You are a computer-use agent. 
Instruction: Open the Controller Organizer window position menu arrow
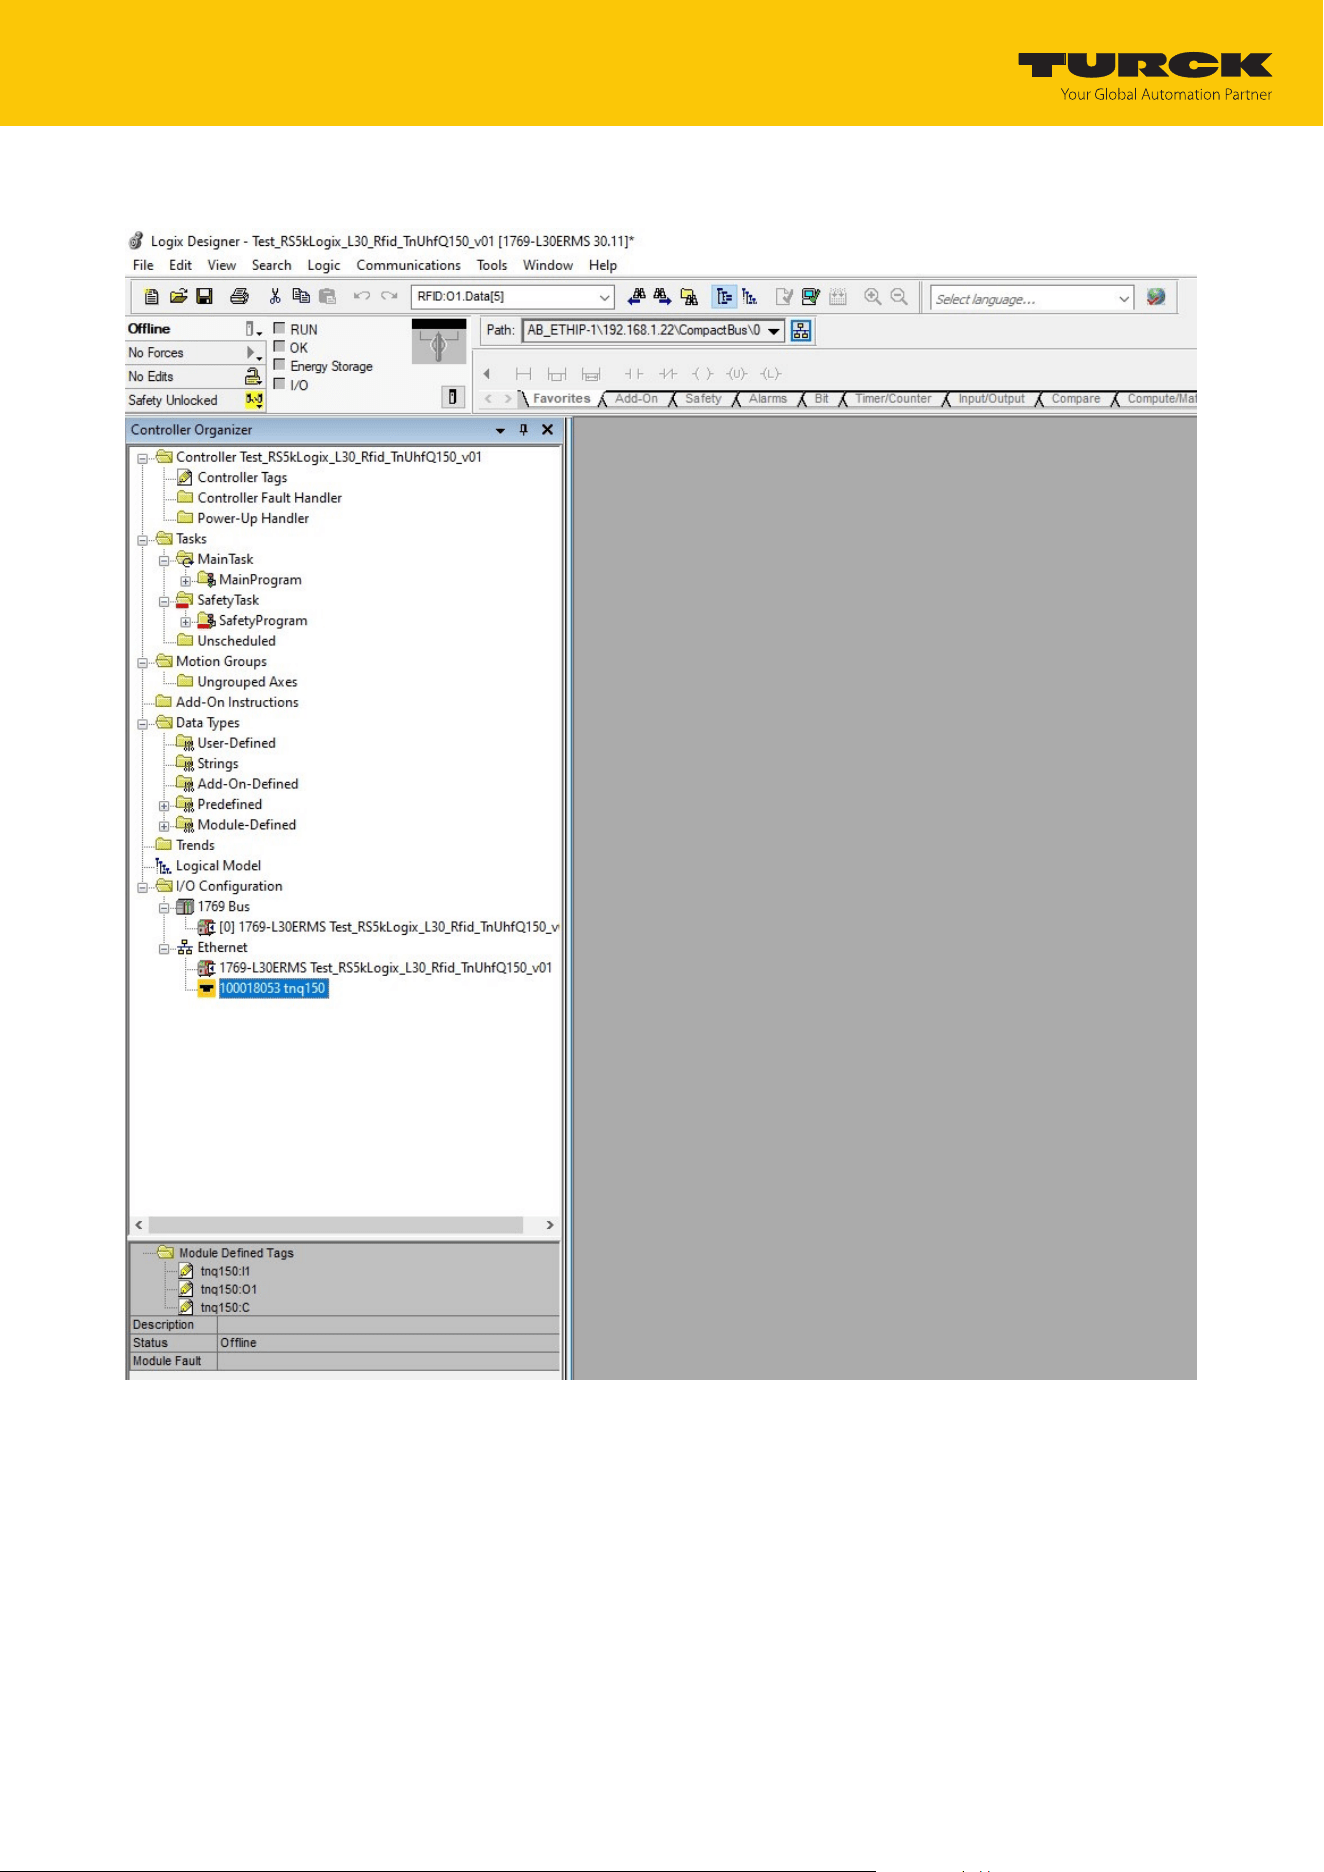500,430
